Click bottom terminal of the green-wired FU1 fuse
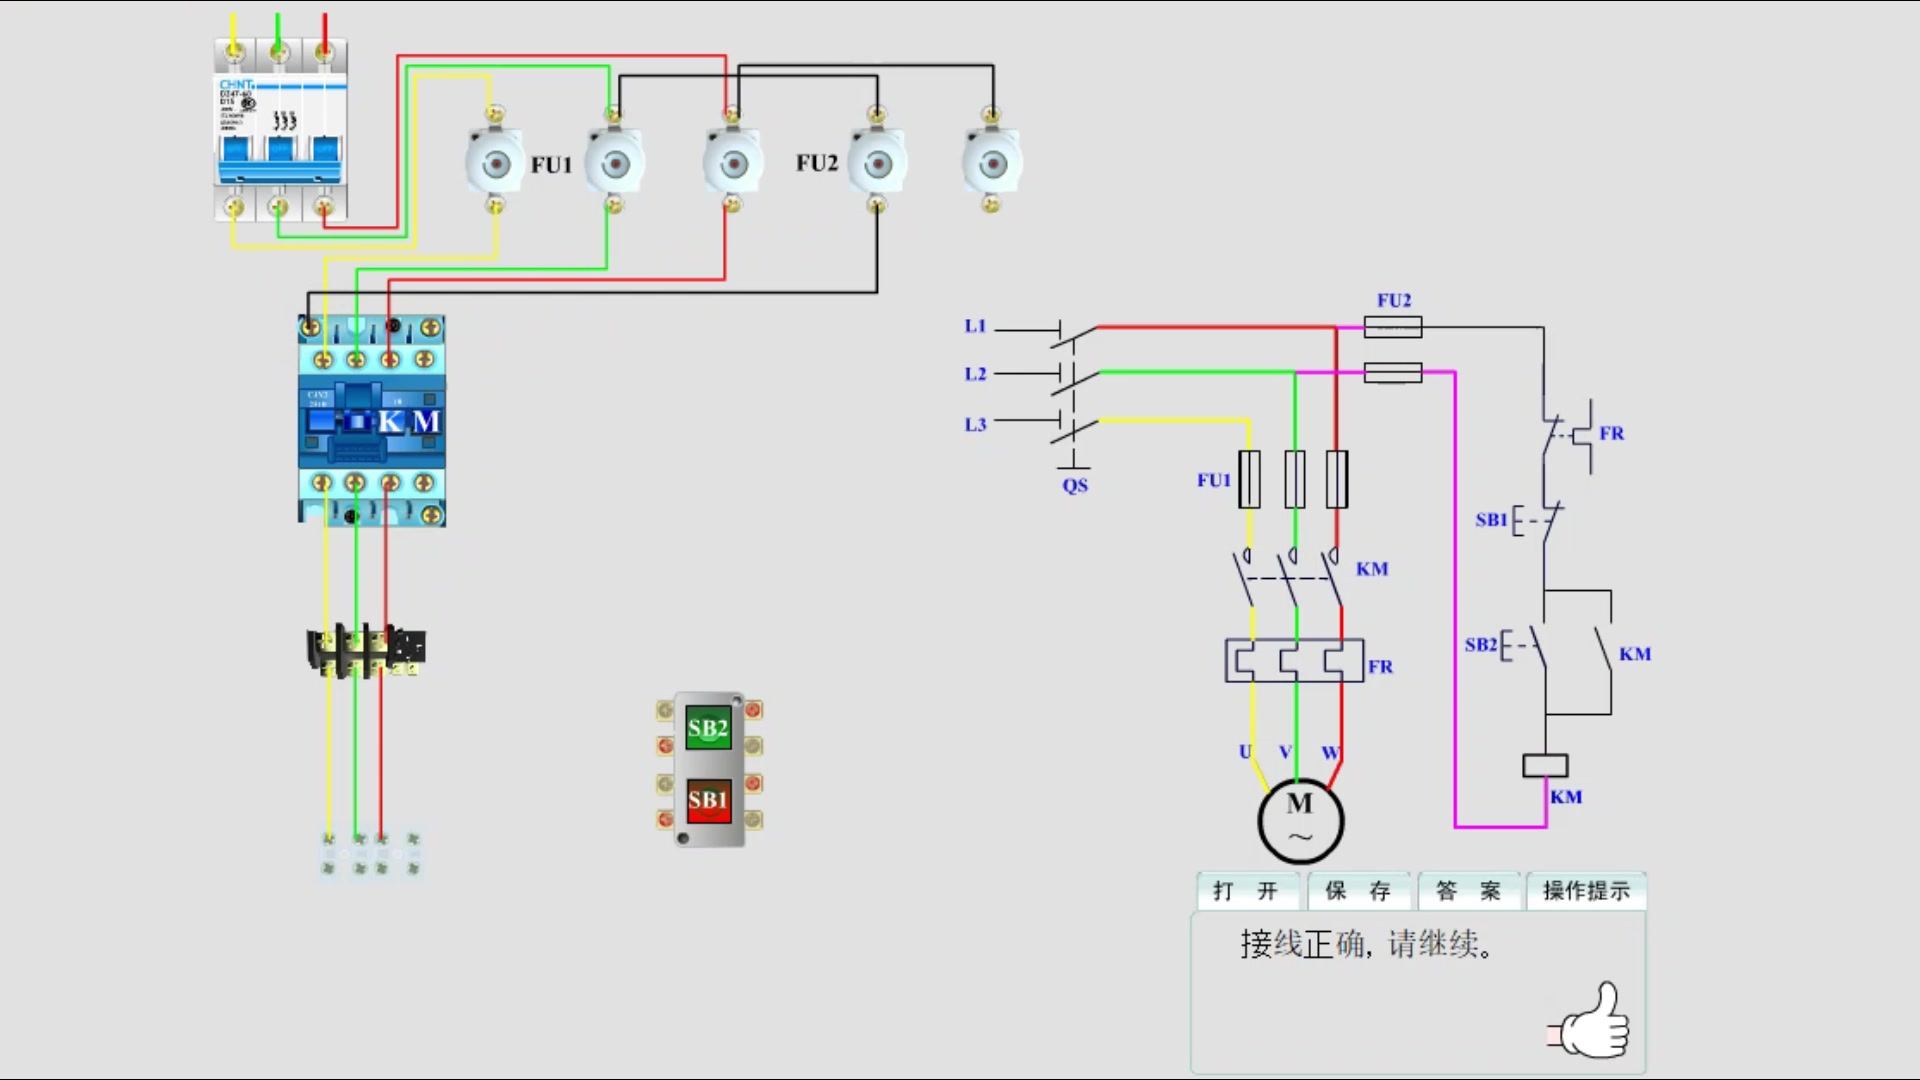Image resolution: width=1920 pixels, height=1080 pixels. pyautogui.click(x=613, y=205)
